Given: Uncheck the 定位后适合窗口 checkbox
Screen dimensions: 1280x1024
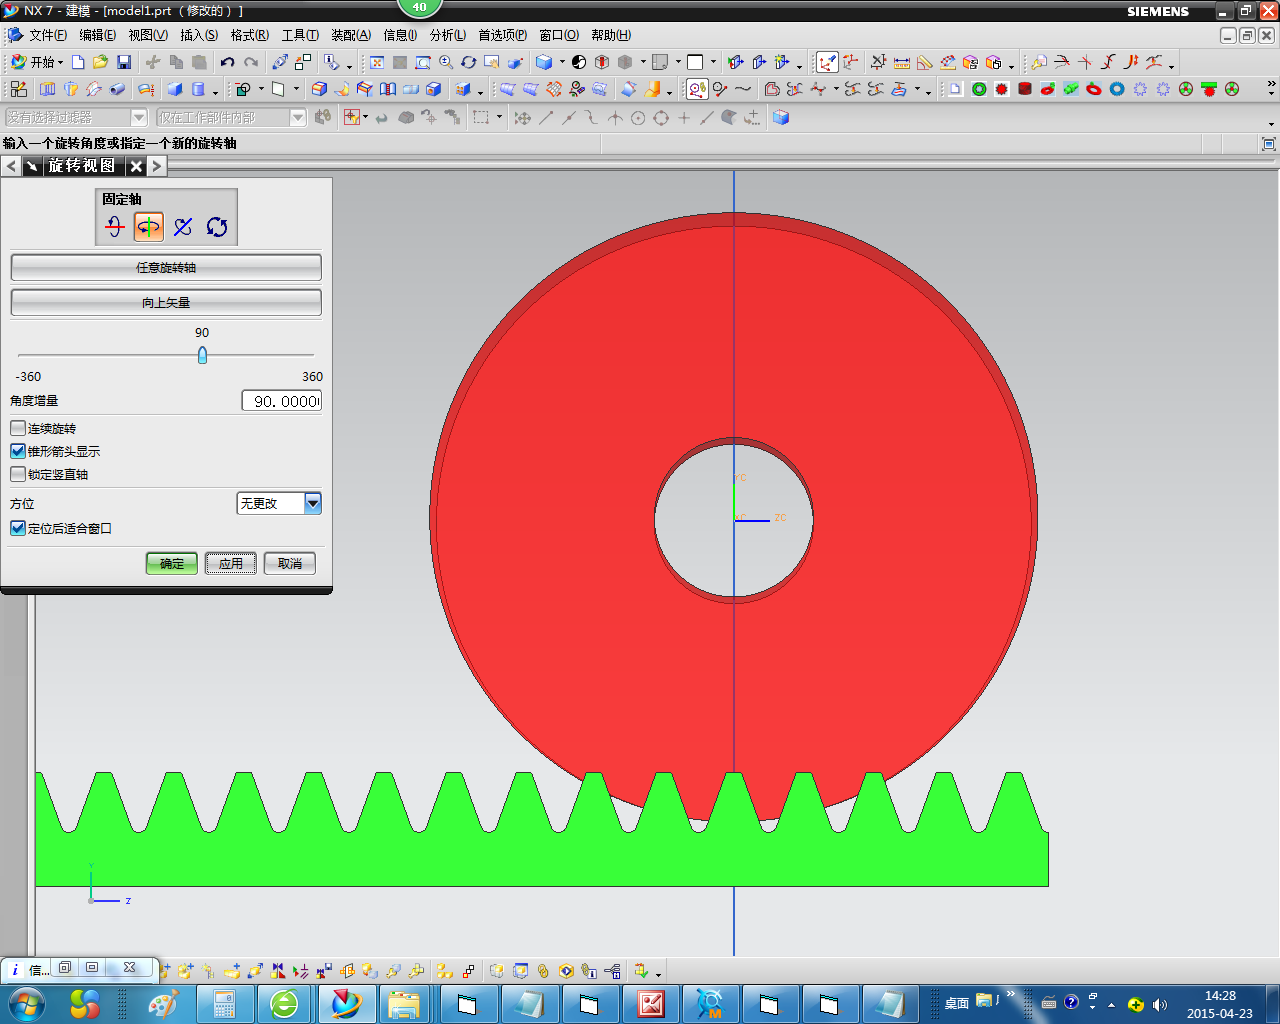Looking at the screenshot, I should click(18, 528).
